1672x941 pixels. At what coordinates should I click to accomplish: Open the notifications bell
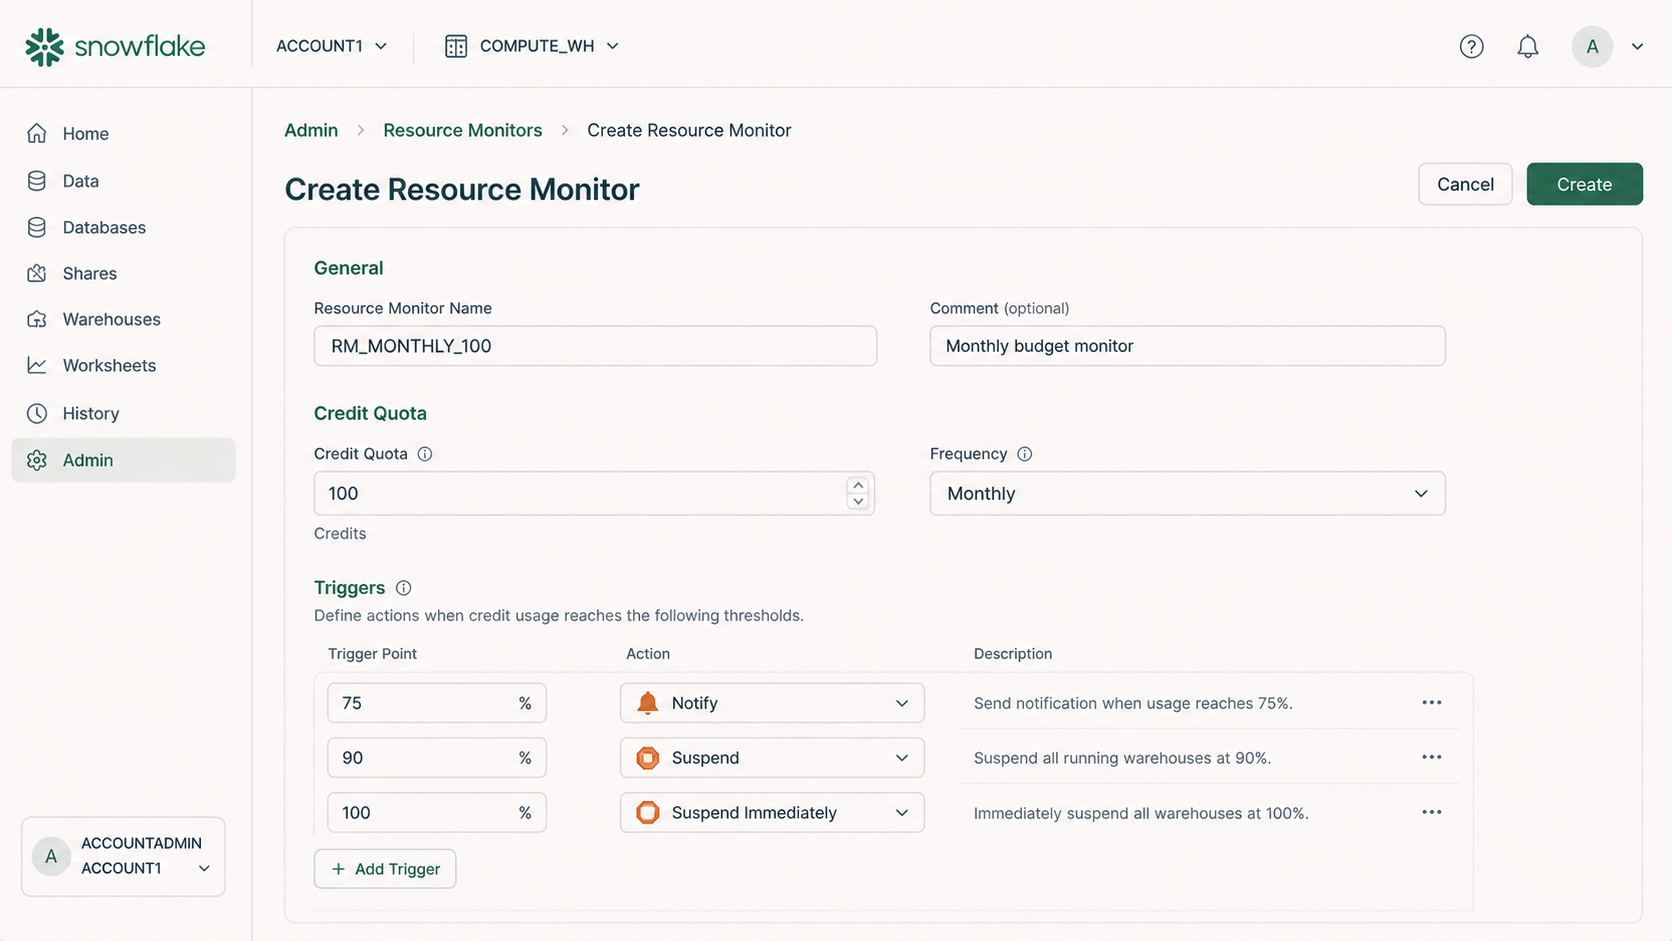[x=1527, y=46]
